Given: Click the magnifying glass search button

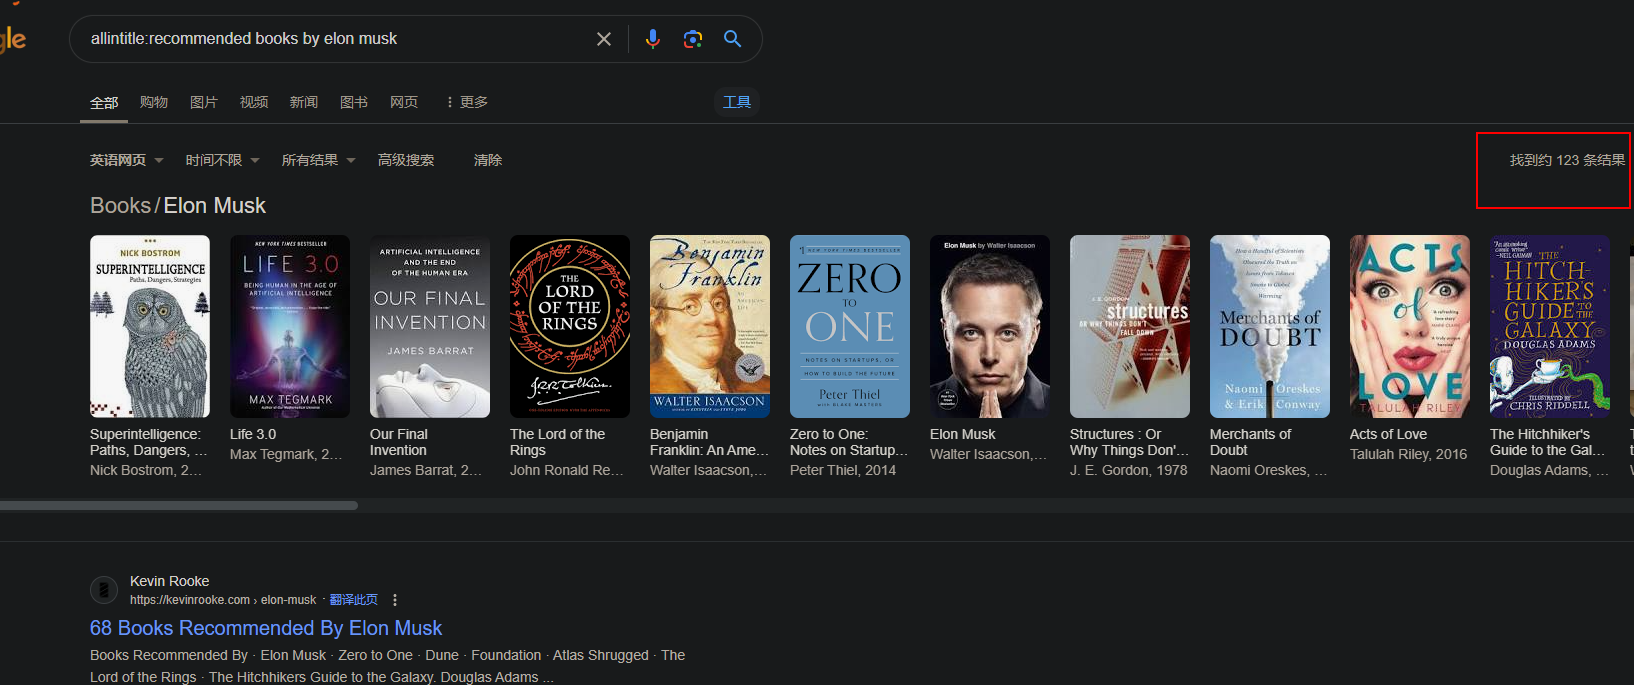Looking at the screenshot, I should (x=732, y=39).
